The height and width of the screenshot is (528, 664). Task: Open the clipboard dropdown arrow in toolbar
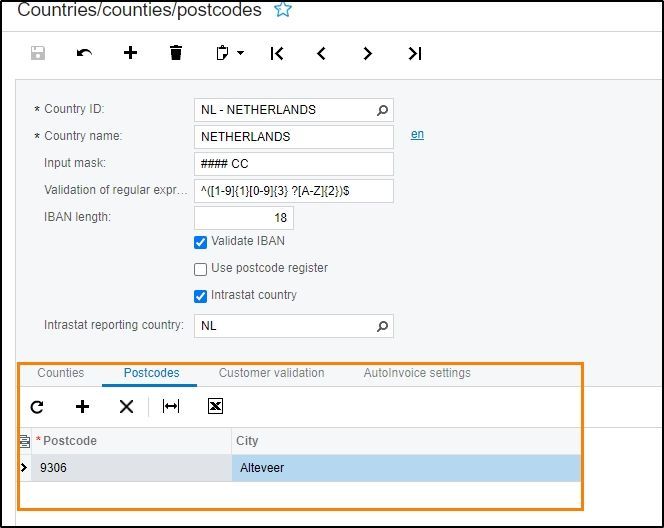pos(241,53)
